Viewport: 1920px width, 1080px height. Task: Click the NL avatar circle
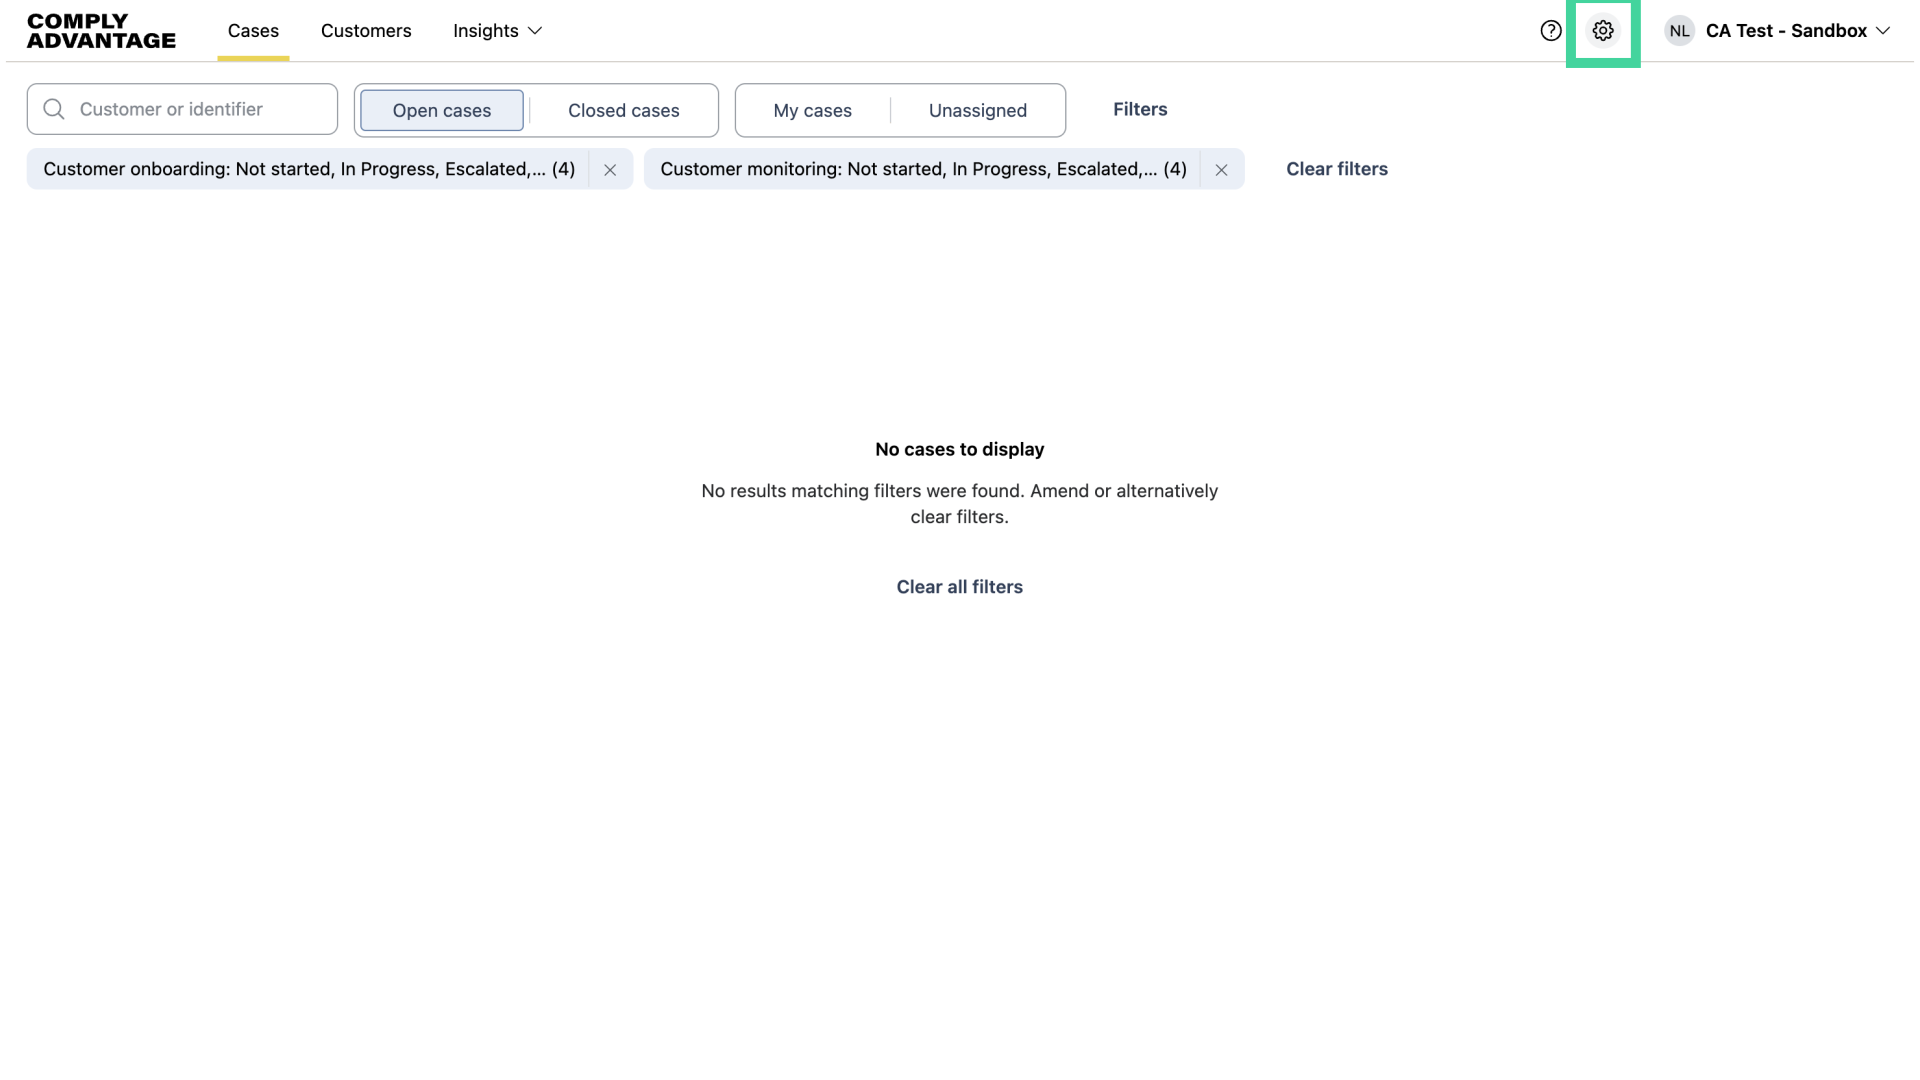1679,31
